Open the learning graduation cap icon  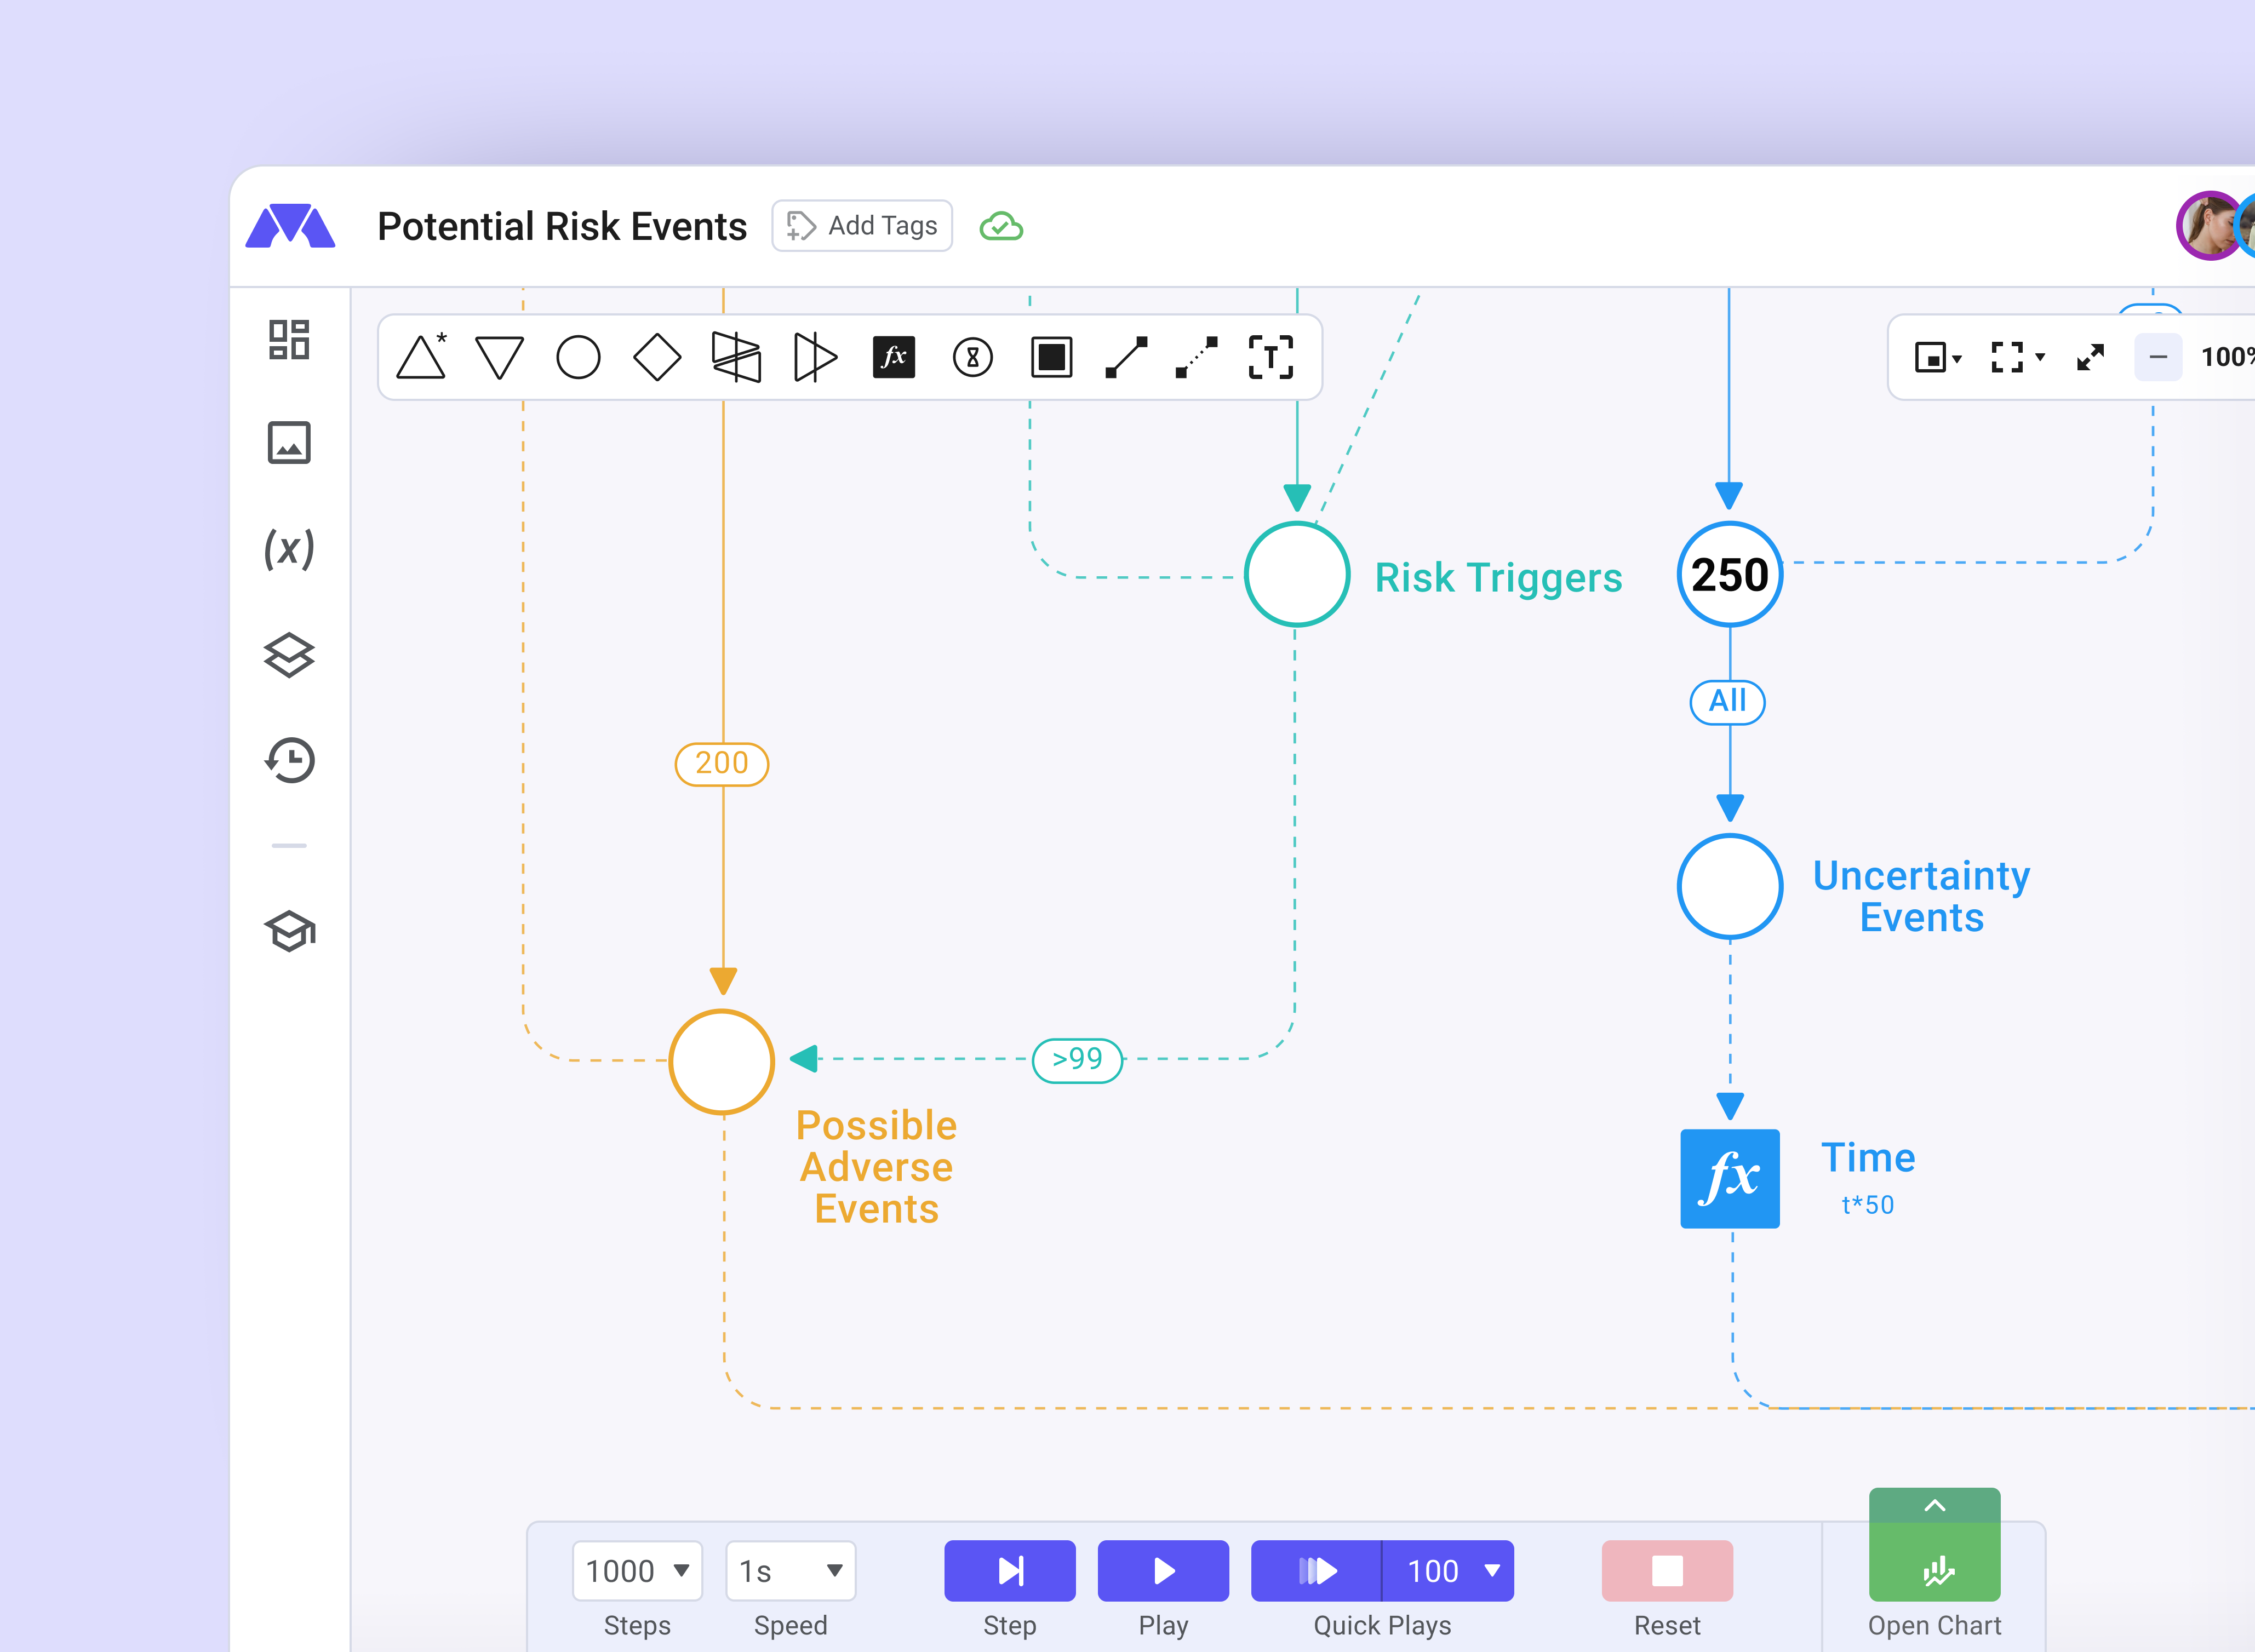tap(289, 931)
